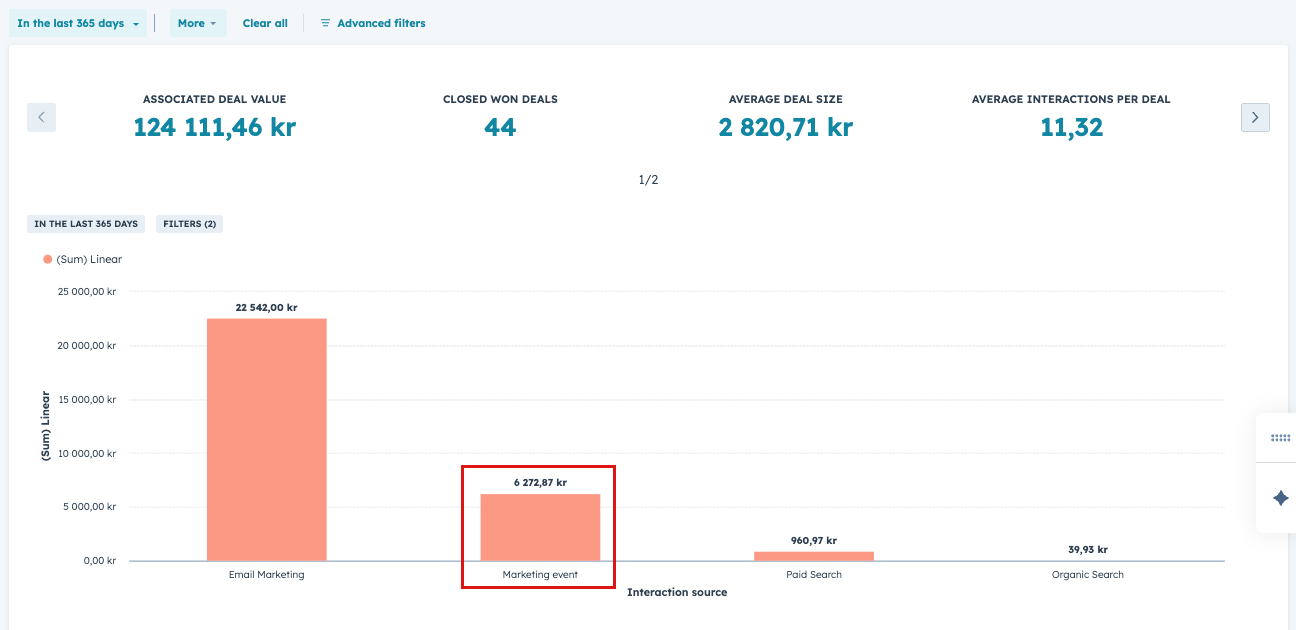Click the FILTERS (2) chip
This screenshot has width=1296, height=630.
(188, 224)
